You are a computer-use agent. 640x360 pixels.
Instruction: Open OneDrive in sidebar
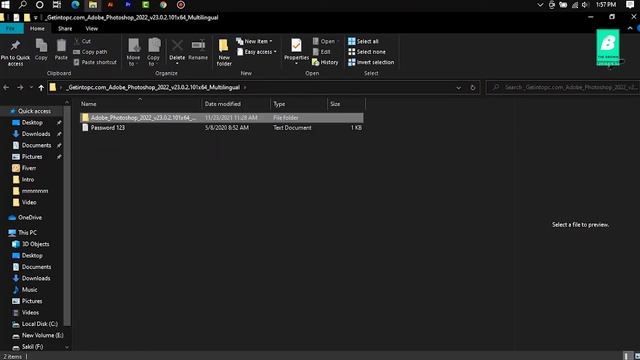click(30, 218)
